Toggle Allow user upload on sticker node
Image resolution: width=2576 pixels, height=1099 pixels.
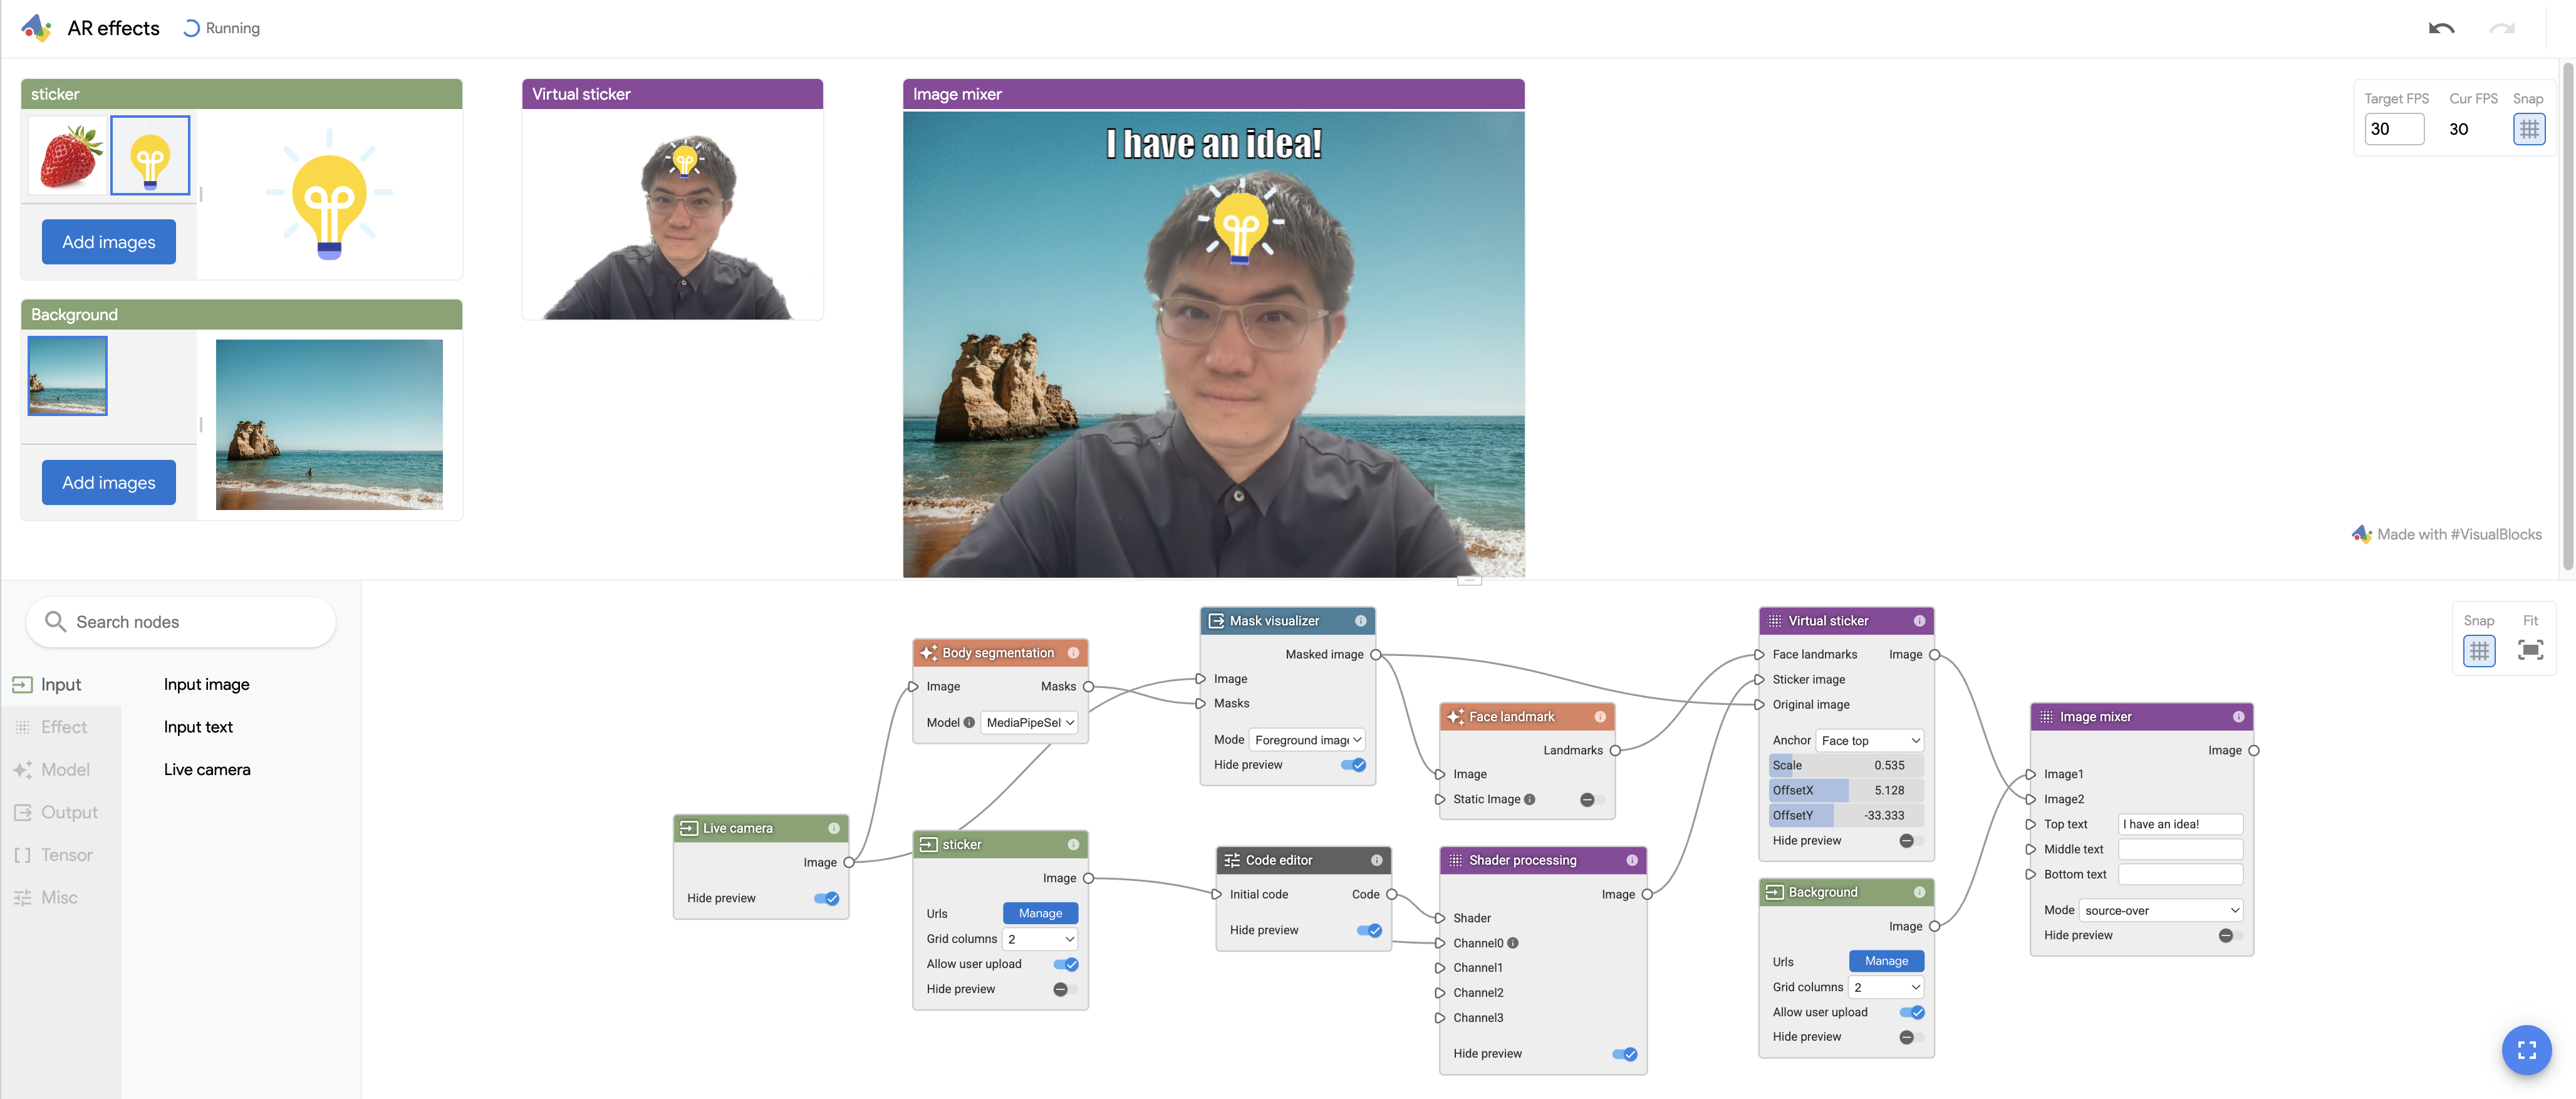tap(1066, 964)
